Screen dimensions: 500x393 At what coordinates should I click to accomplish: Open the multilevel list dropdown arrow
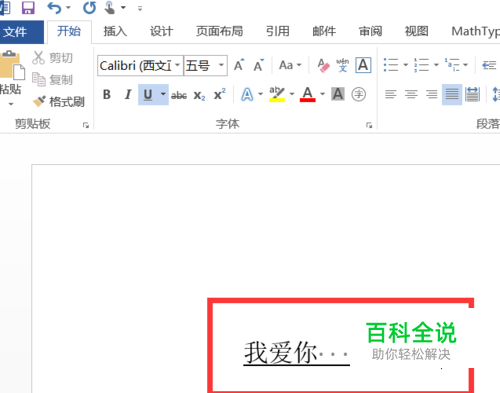pyautogui.click(x=466, y=65)
